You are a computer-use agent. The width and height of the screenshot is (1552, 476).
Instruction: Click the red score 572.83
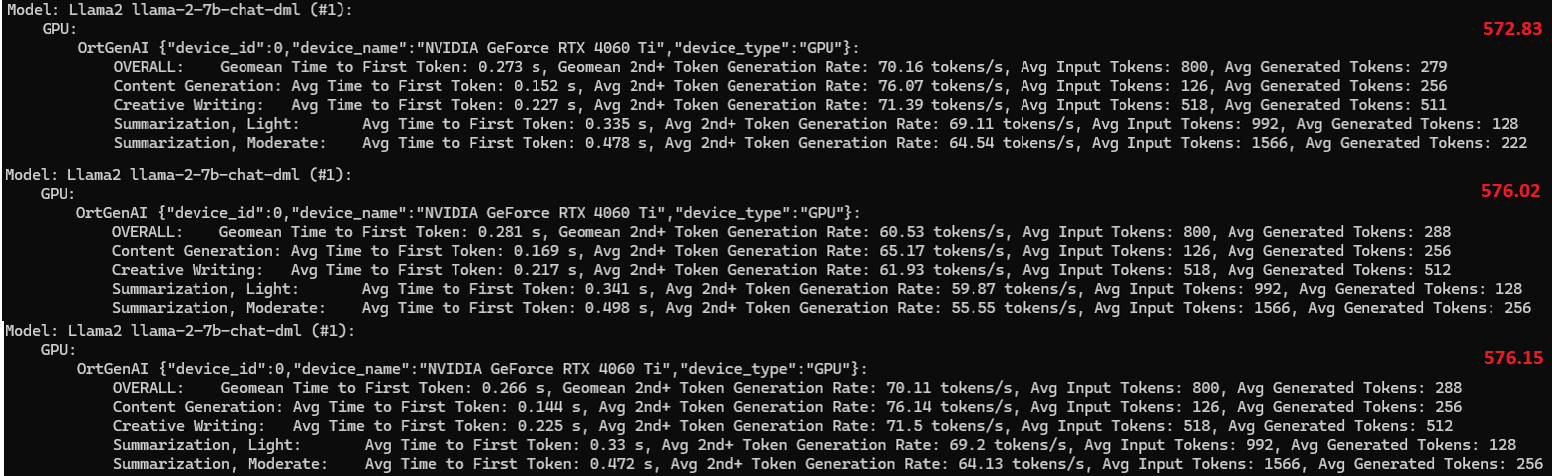click(x=1513, y=29)
